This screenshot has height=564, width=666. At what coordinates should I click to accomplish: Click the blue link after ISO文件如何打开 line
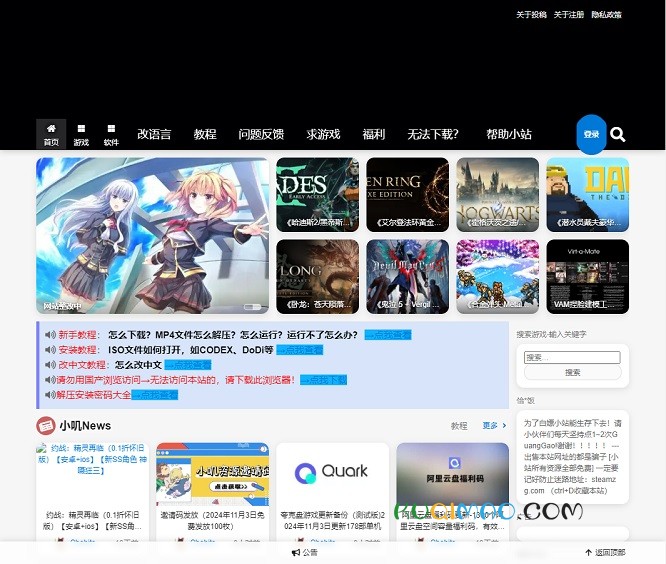point(299,350)
